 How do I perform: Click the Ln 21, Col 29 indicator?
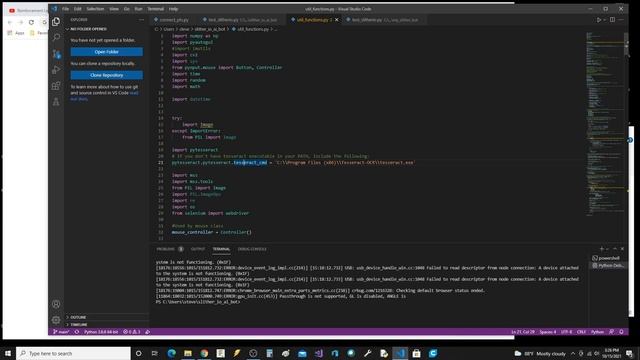click(523, 332)
